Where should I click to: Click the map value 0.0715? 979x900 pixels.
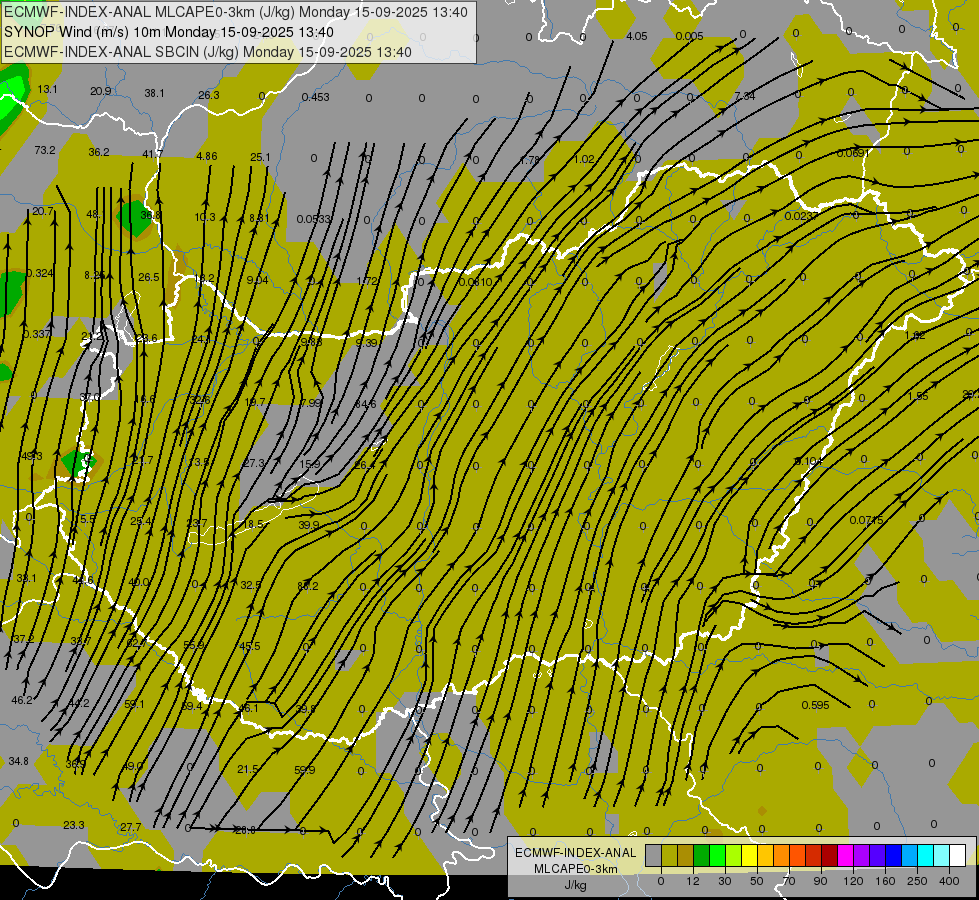point(867,520)
